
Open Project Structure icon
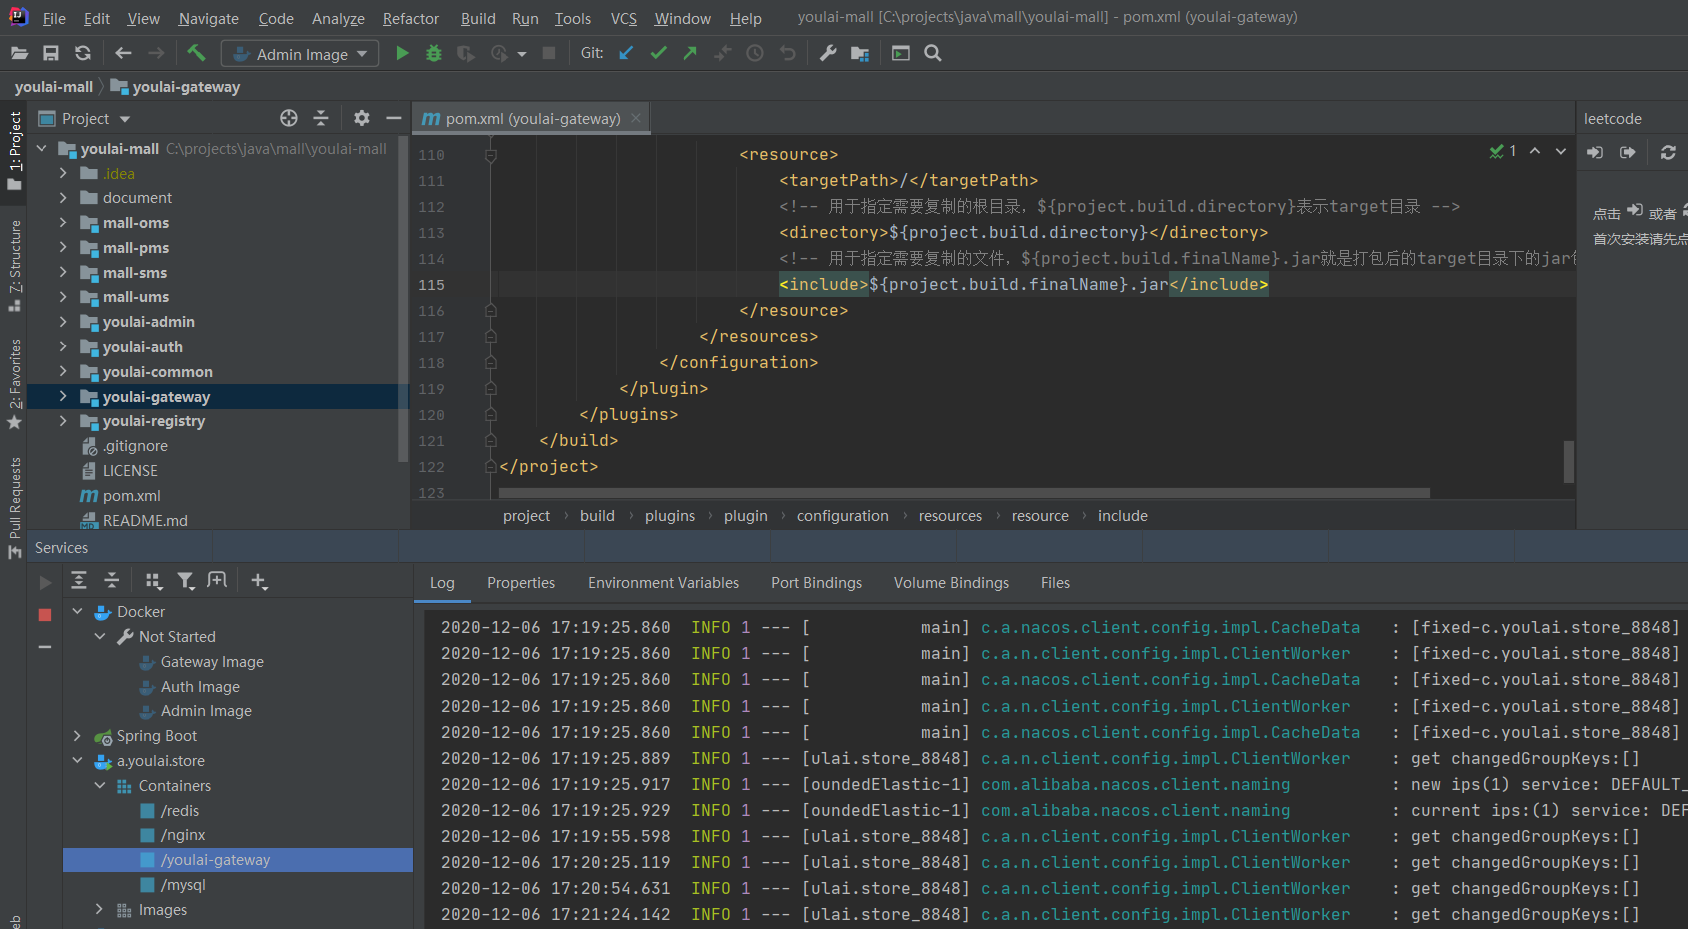click(x=860, y=53)
